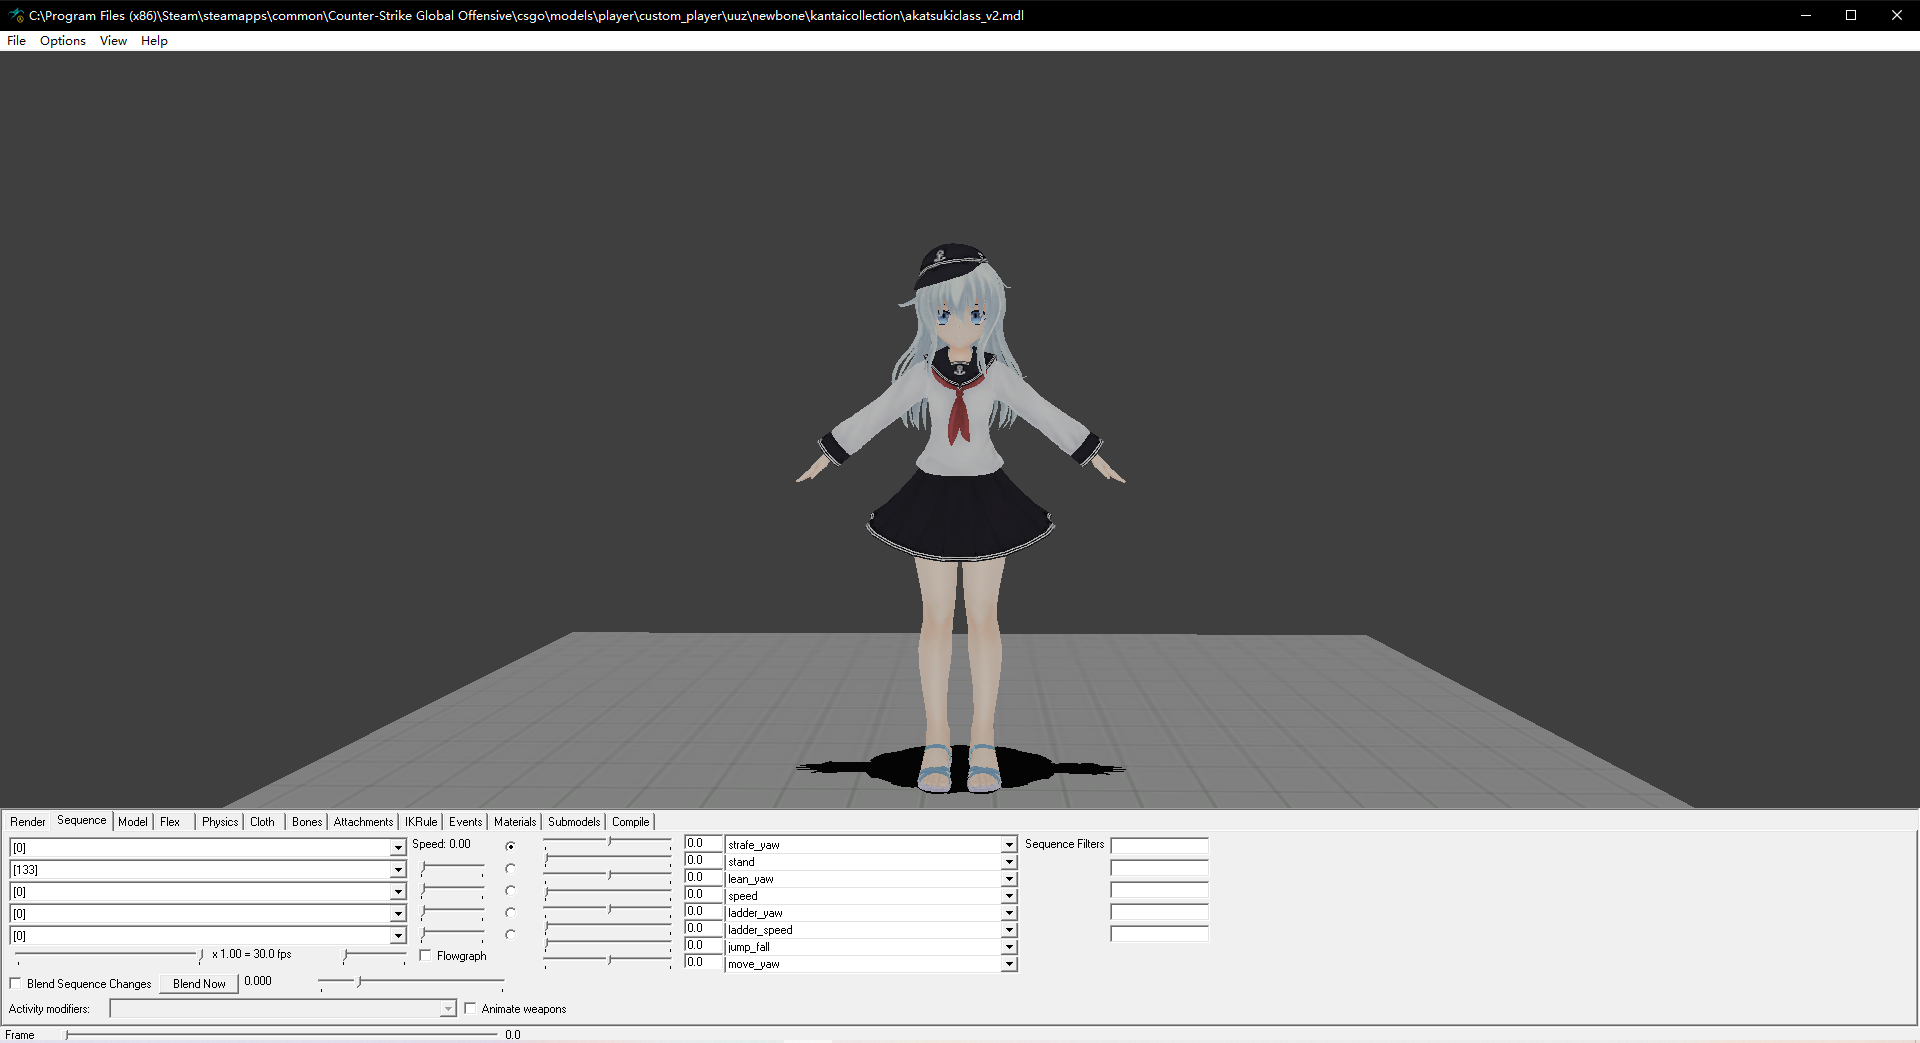Image resolution: width=1920 pixels, height=1043 pixels.
Task: Open the speed pose parameter dropdown
Action: tap(1009, 896)
